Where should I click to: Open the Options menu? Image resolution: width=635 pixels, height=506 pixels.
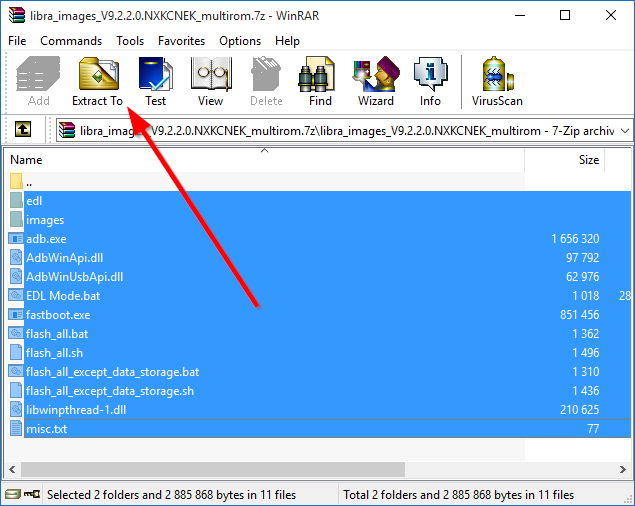click(240, 41)
